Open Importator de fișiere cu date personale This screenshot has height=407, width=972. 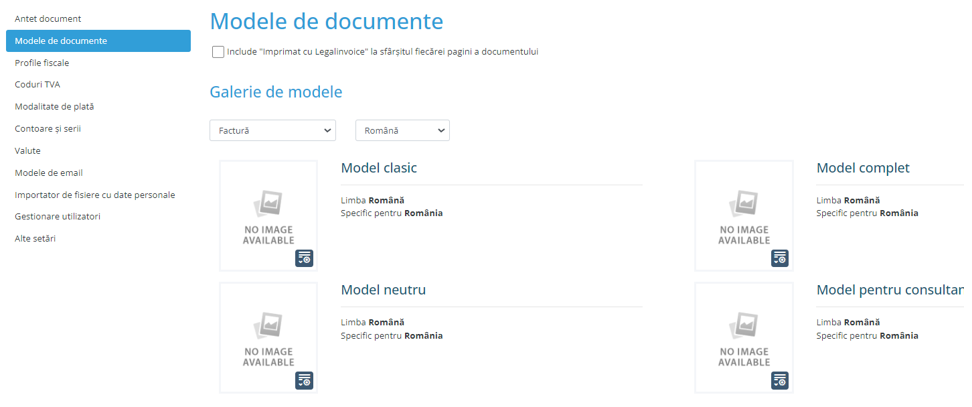(x=95, y=195)
